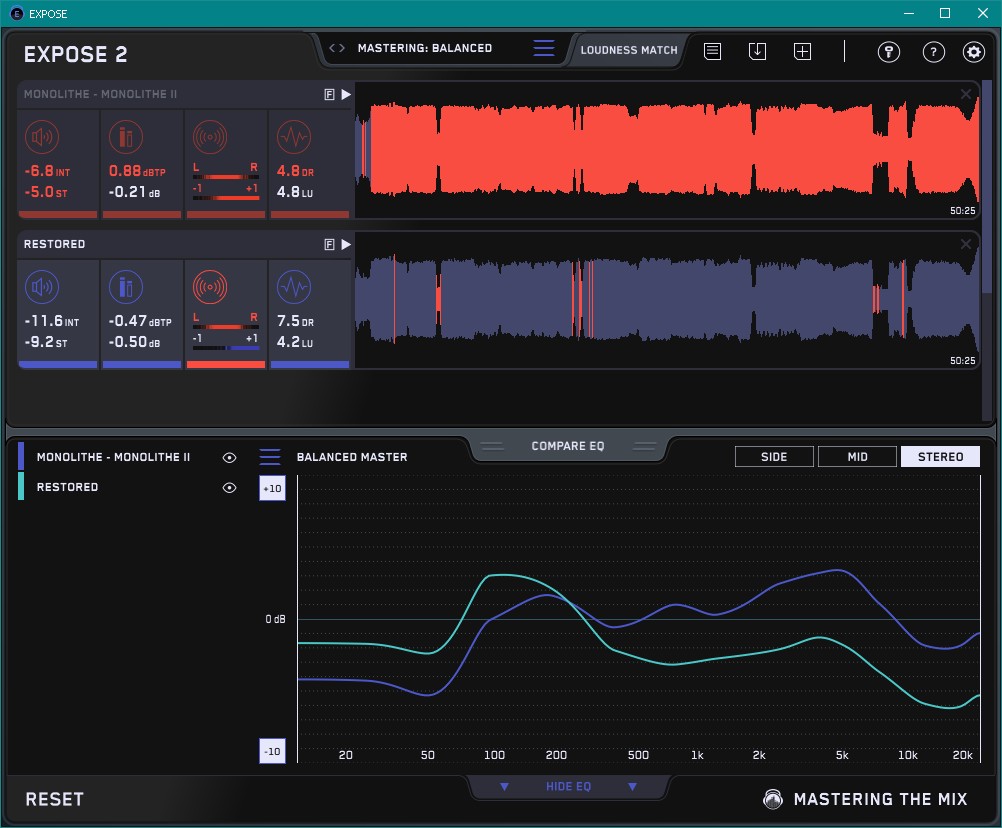Click the license key icon
The image size is (1002, 828).
(x=889, y=52)
